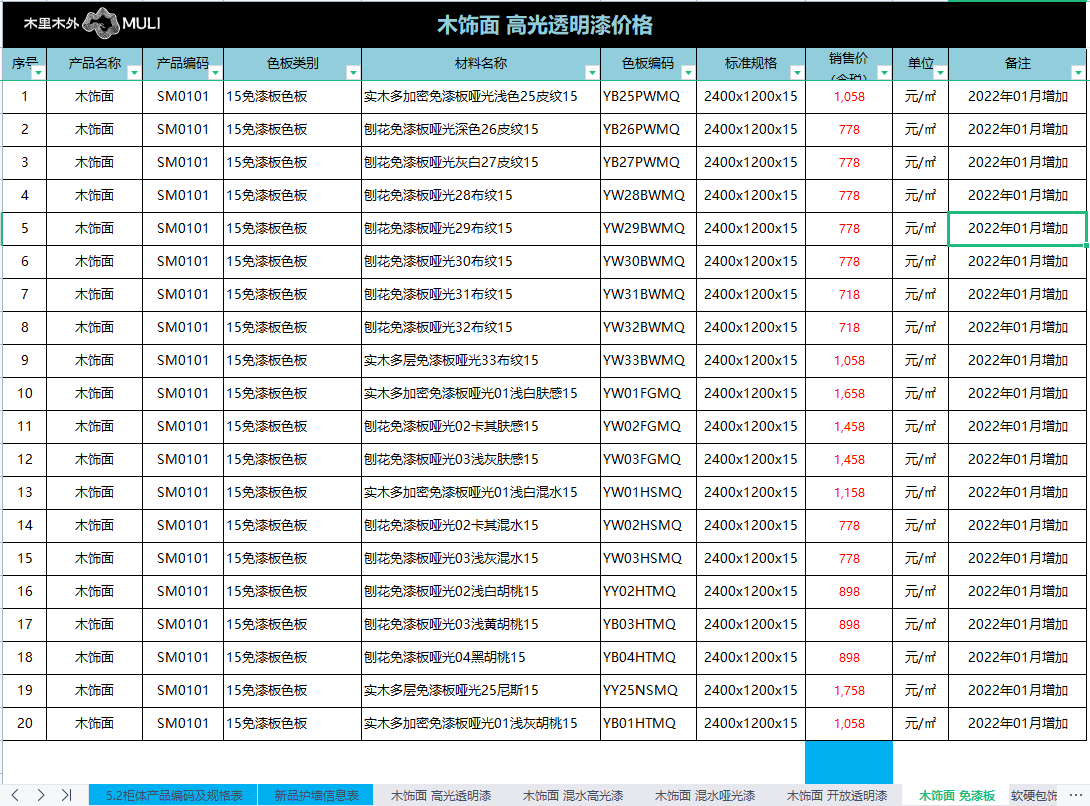The image size is (1090, 806).
Task: Show more sheet tabs via ellipsis
Action: click(1076, 795)
